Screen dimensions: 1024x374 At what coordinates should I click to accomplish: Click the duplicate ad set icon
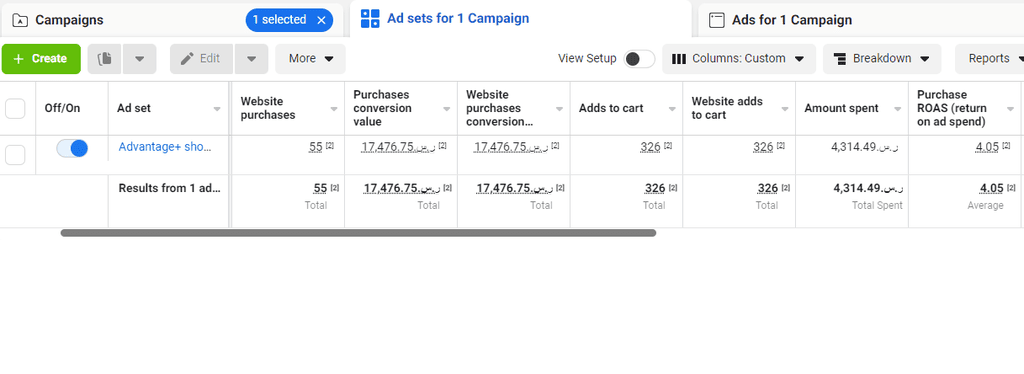tap(104, 59)
